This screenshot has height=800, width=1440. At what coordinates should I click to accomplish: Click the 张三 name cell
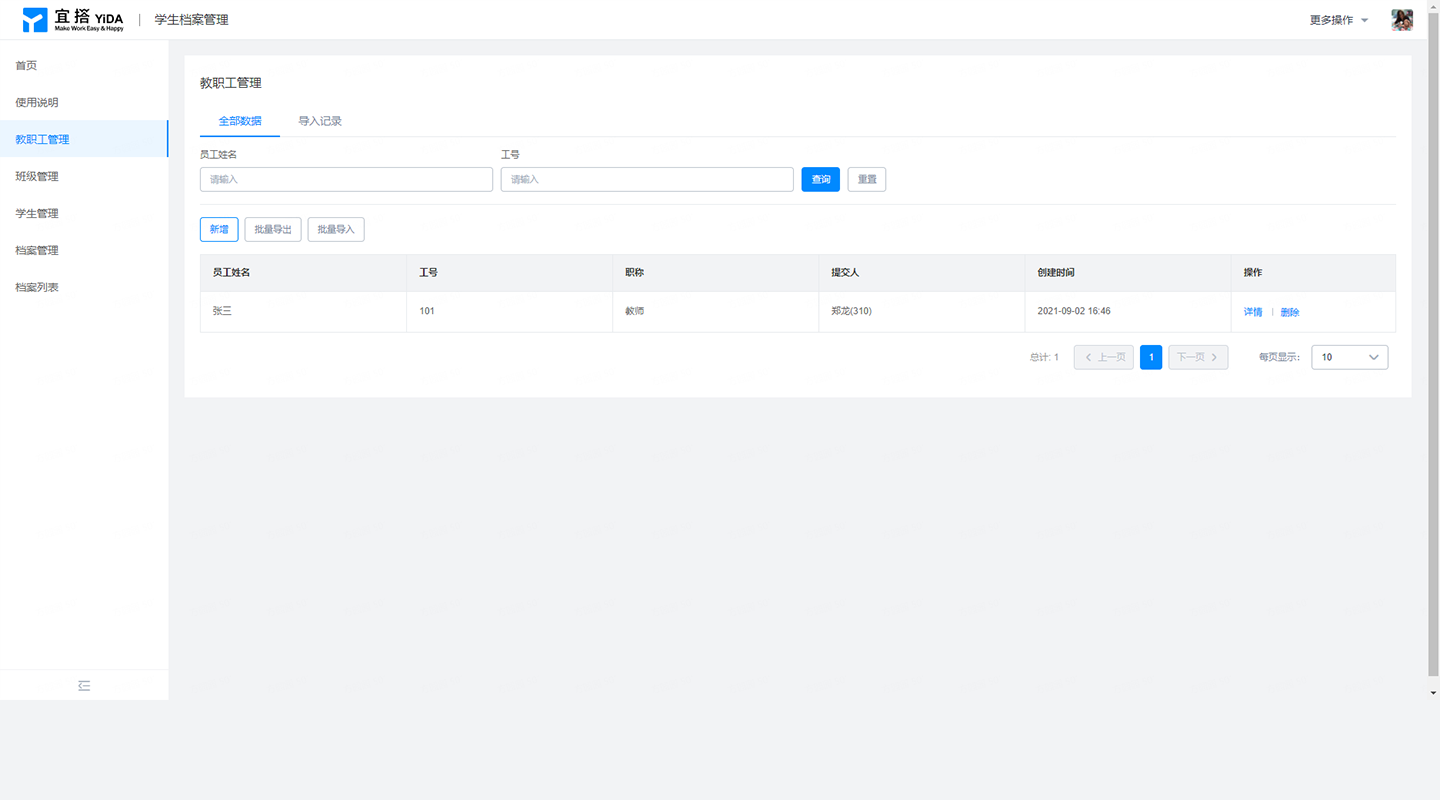tap(303, 311)
